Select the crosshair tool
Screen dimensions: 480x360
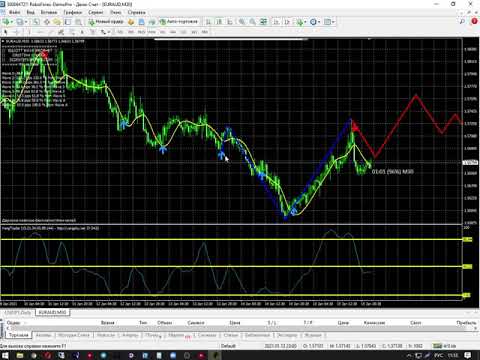tap(17, 32)
